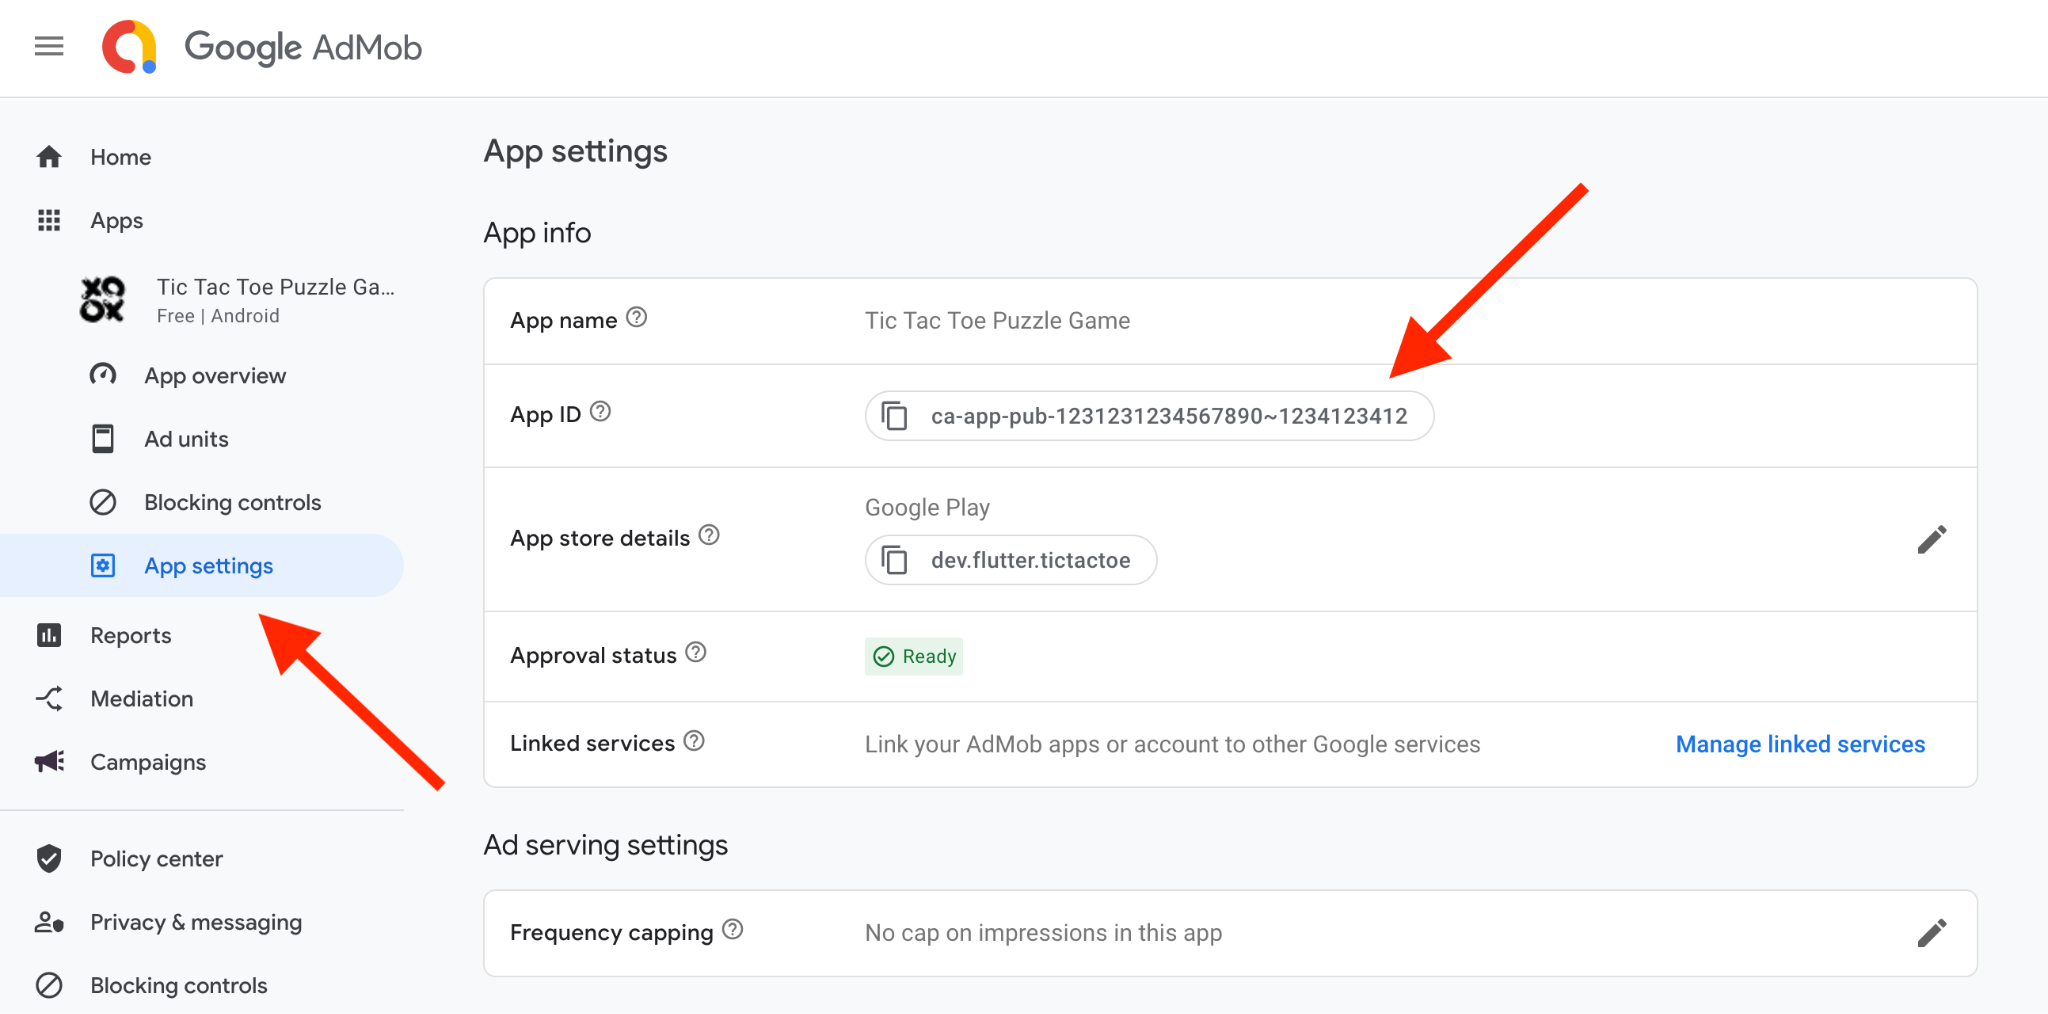
Task: Open the help tooltip beside App ID
Action: pyautogui.click(x=600, y=410)
